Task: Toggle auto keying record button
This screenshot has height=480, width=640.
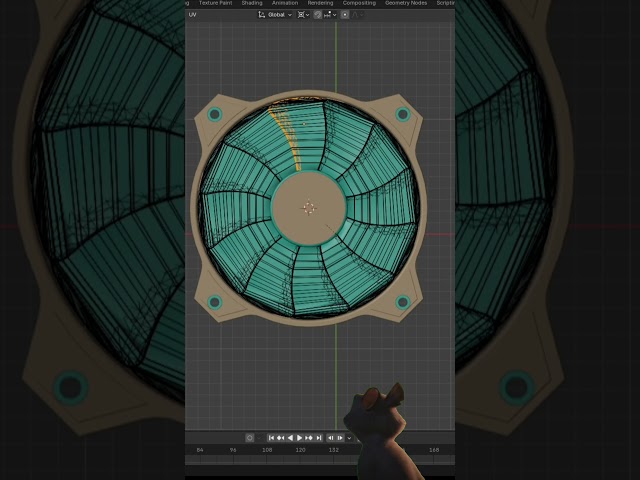Action: [250, 438]
